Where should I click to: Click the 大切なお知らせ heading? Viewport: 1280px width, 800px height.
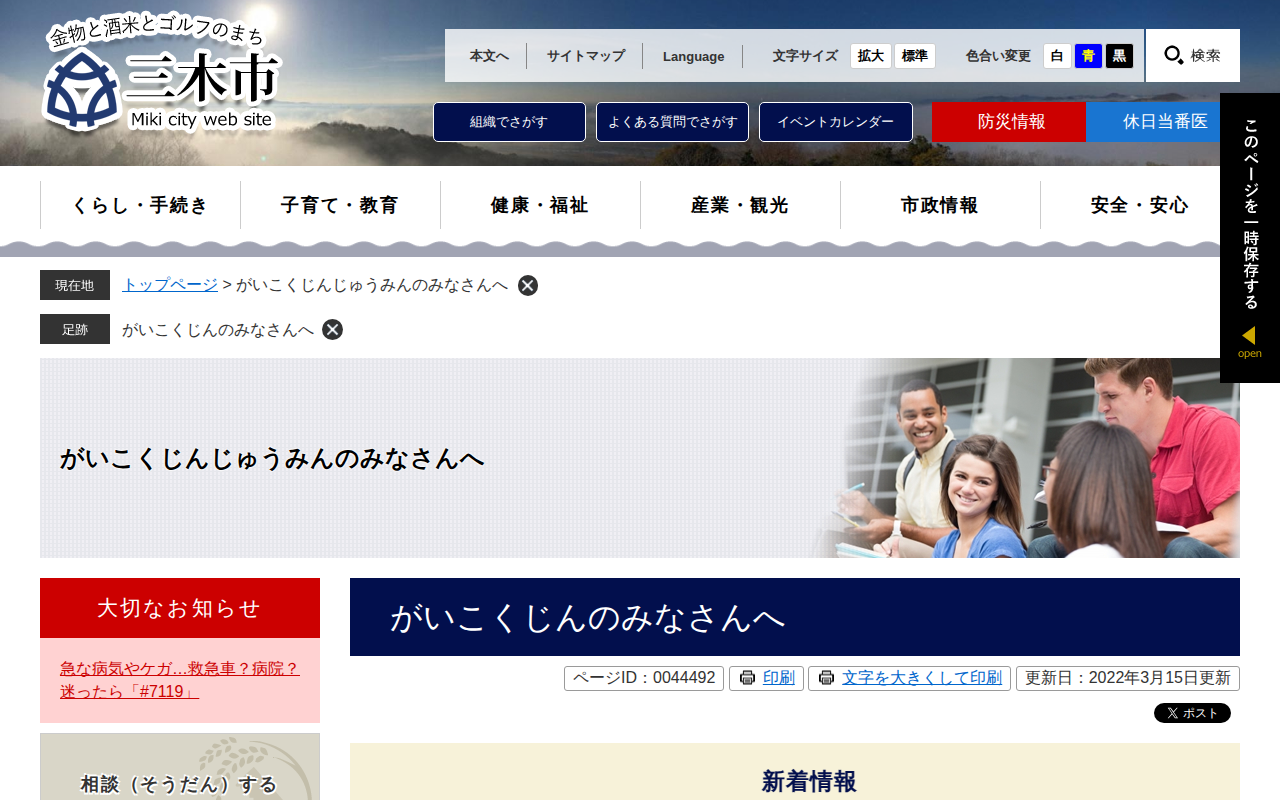click(x=180, y=608)
